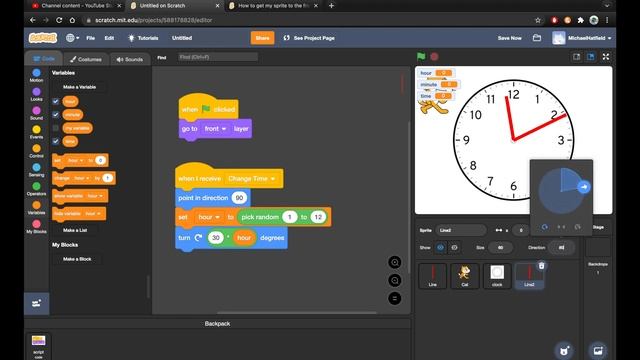640x360 pixels.
Task: Click the green flag to run project
Action: 421,56
